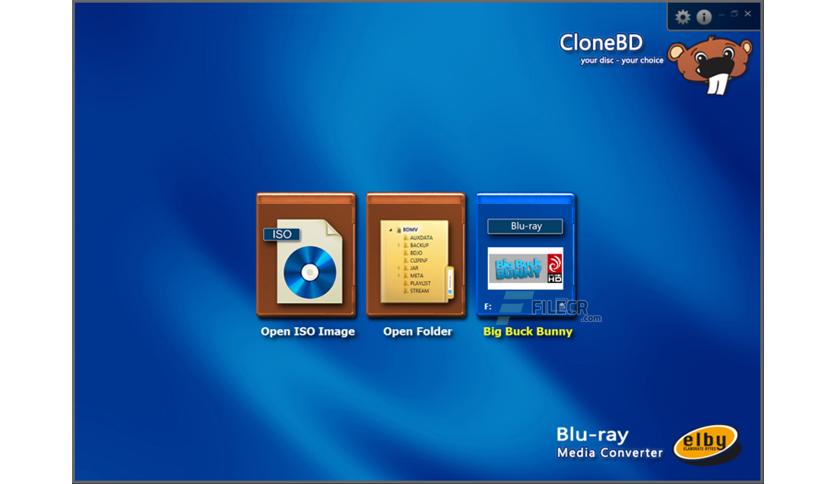
Task: Restore down the CloneBD window
Action: [735, 14]
